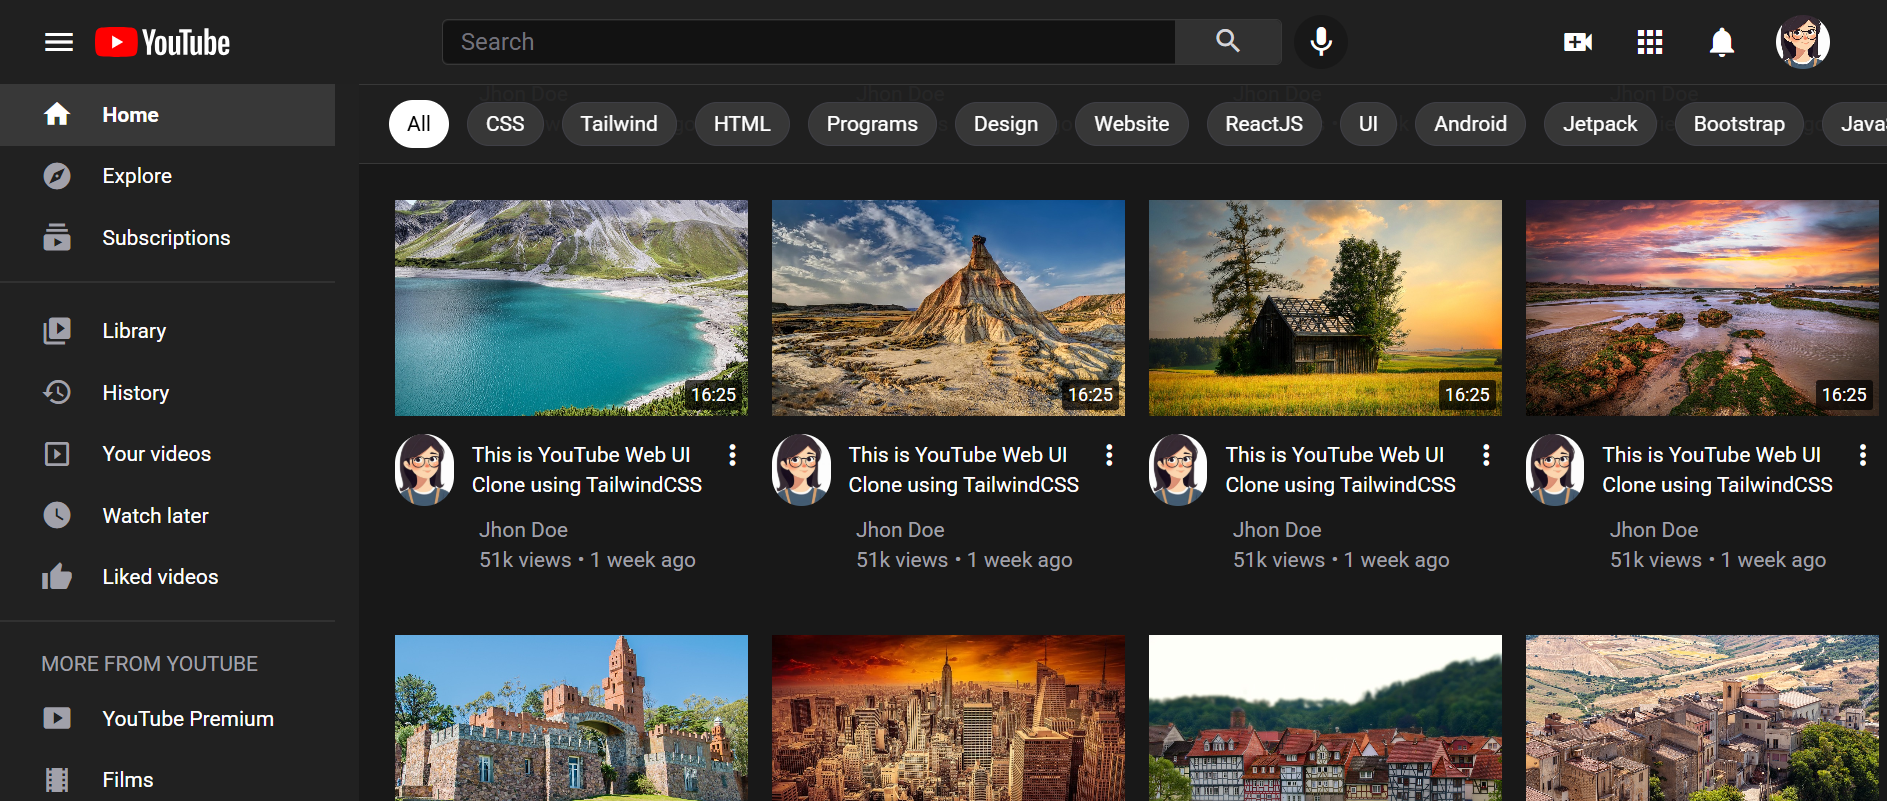This screenshot has width=1887, height=801.
Task: Select the HTML filter chip
Action: 742,124
